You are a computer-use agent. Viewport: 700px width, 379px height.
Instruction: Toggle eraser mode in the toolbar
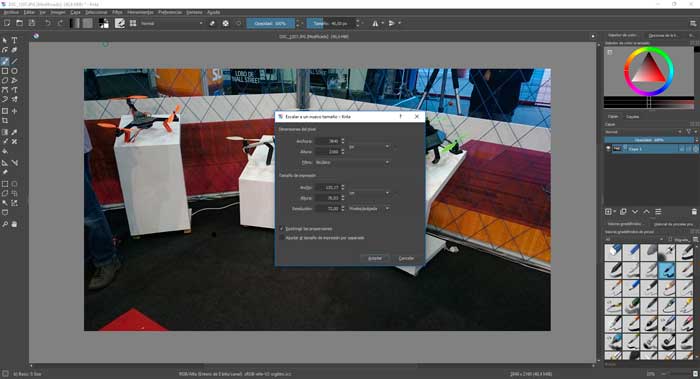point(212,23)
